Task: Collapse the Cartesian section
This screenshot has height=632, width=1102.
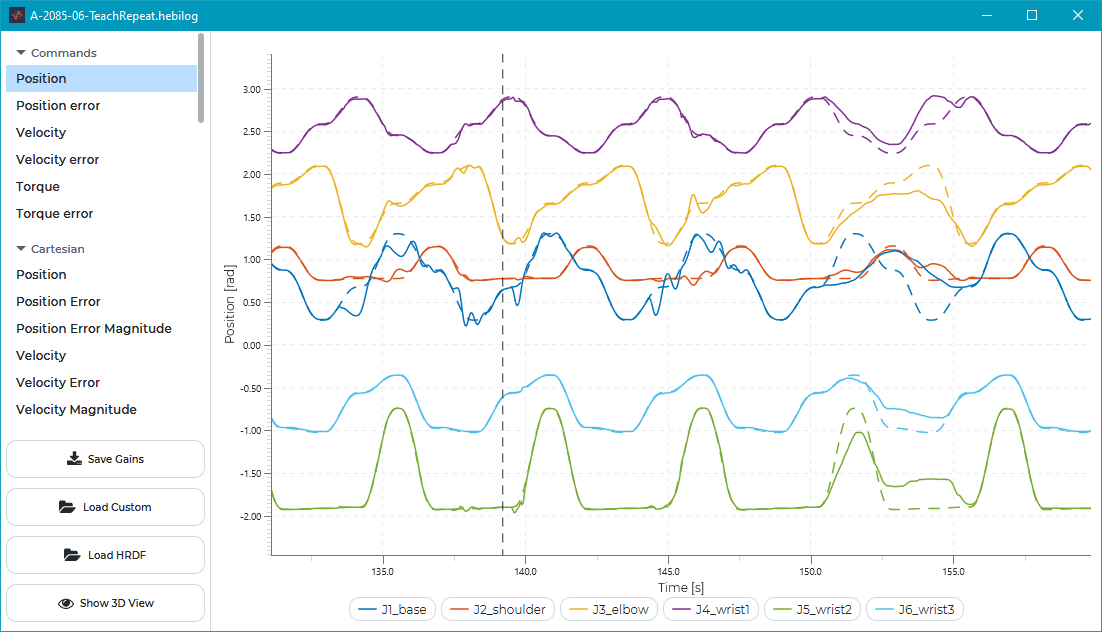Action: 21,249
